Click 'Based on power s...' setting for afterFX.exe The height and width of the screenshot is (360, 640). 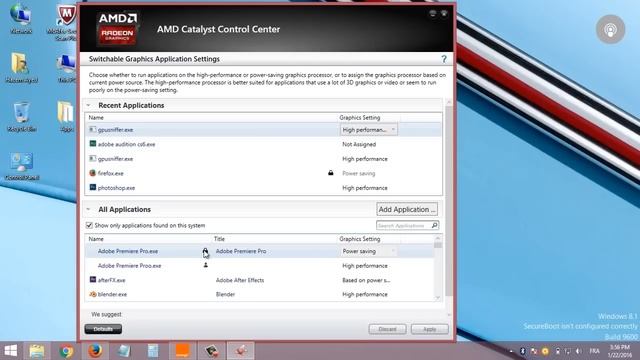click(366, 280)
